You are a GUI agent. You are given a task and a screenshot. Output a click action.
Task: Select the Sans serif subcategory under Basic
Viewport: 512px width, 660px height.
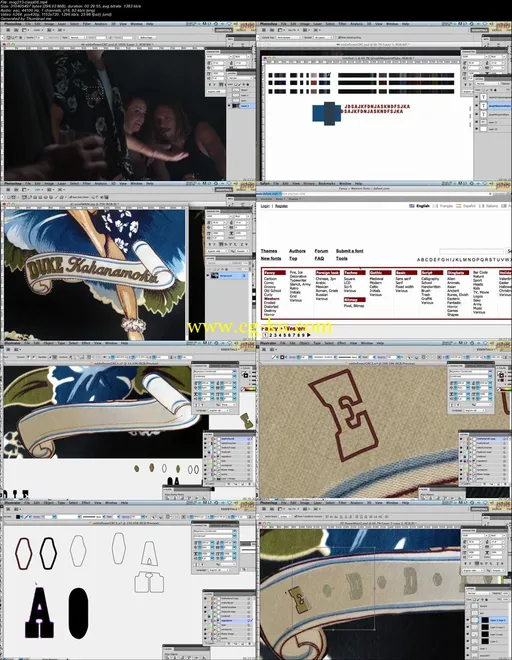403,279
